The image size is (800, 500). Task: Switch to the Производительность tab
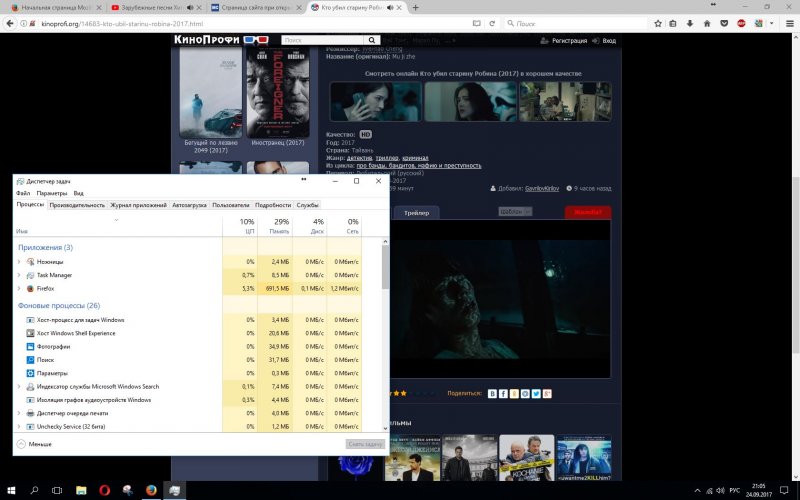click(x=77, y=205)
